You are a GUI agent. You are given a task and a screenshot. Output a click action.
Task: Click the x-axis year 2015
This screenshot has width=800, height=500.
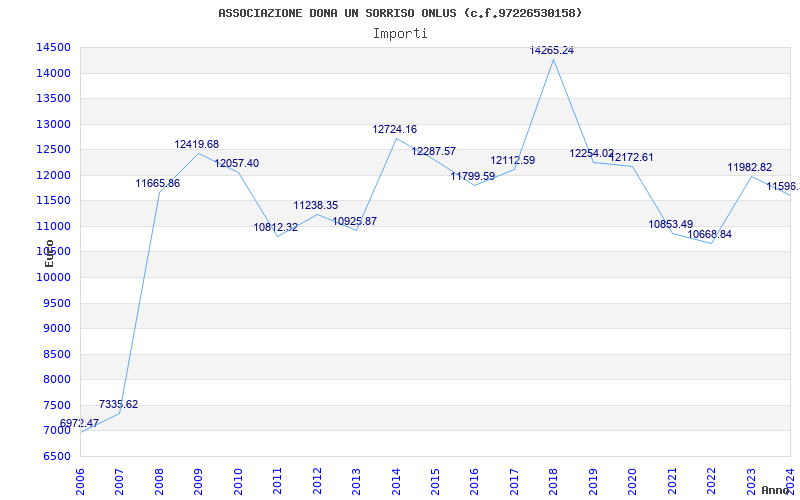pos(435,482)
